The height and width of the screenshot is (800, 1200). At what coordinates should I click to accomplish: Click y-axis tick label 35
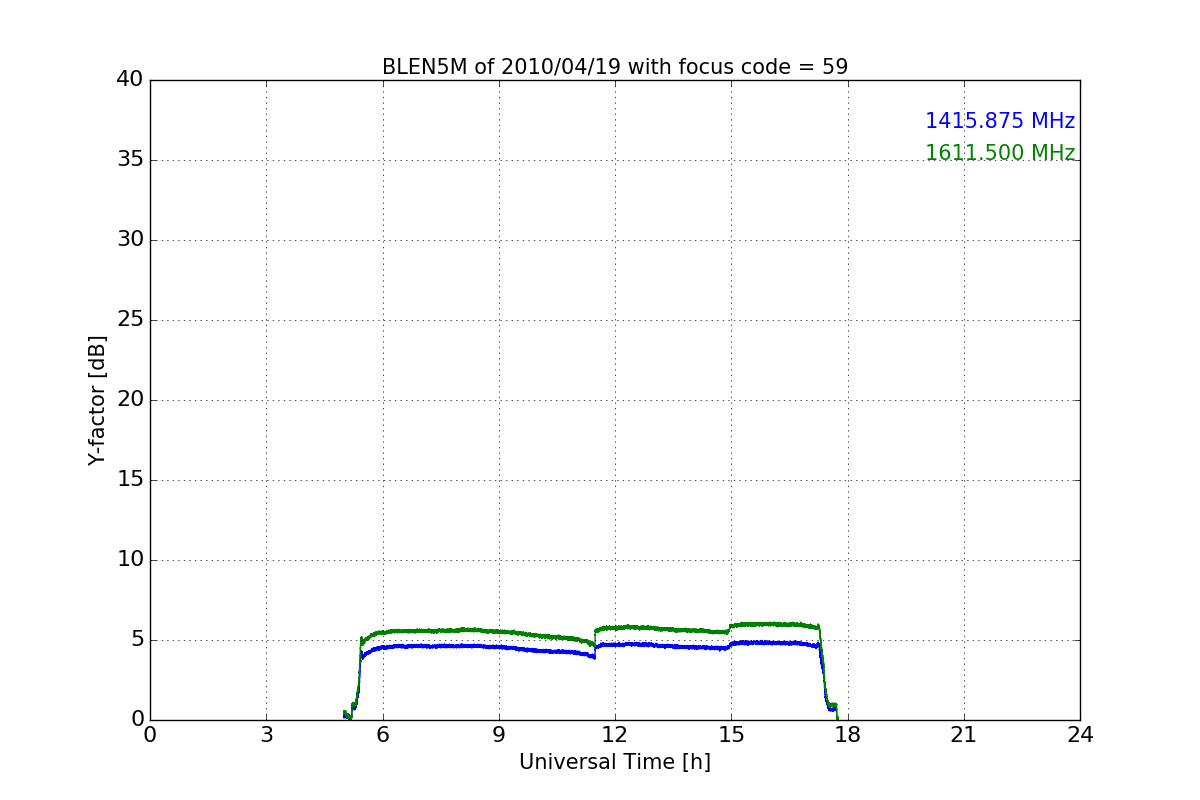(x=130, y=160)
